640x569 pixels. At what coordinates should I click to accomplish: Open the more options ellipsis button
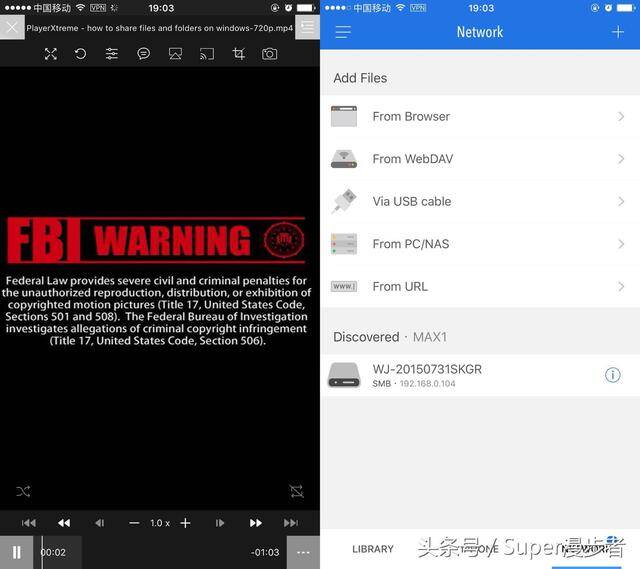(x=303, y=552)
